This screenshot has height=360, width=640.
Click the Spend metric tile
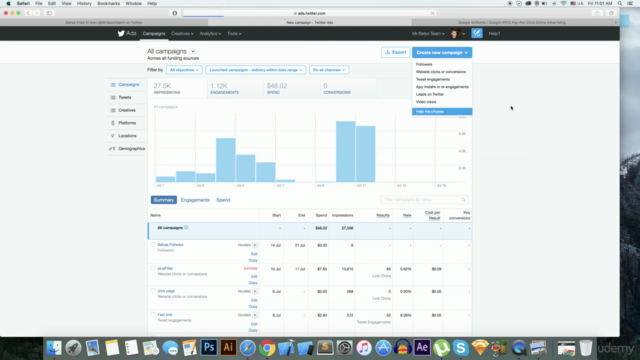pyautogui.click(x=291, y=88)
